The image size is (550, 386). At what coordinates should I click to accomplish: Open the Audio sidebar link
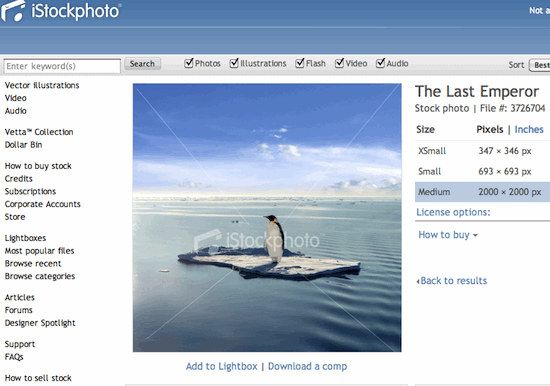click(x=15, y=111)
